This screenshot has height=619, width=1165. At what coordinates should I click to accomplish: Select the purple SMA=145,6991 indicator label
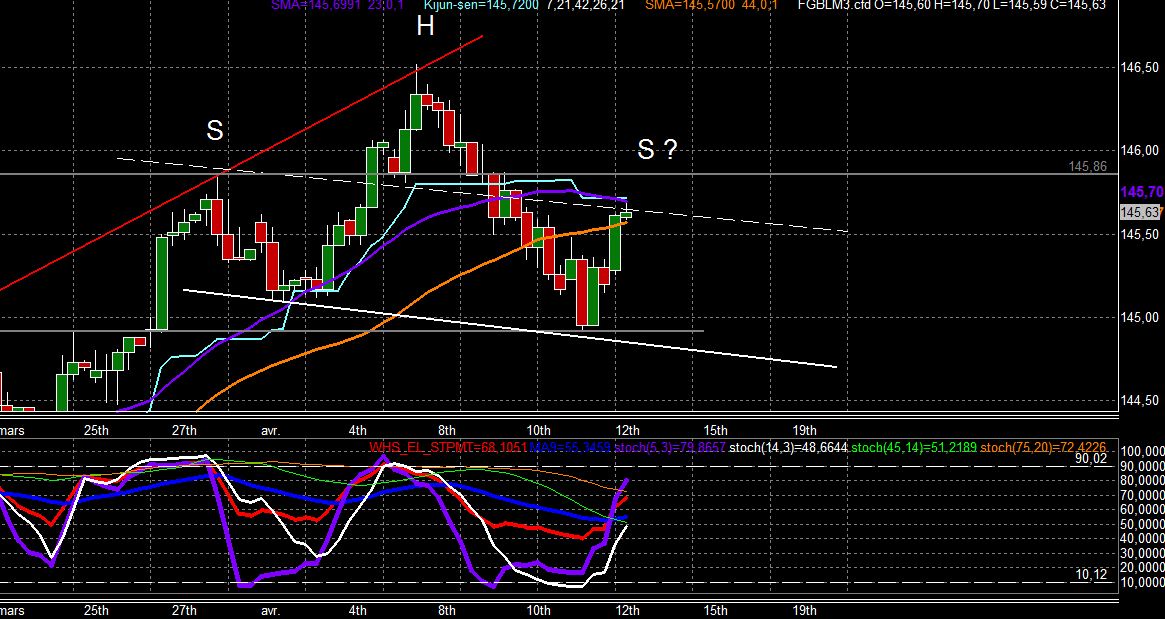tap(336, 4)
